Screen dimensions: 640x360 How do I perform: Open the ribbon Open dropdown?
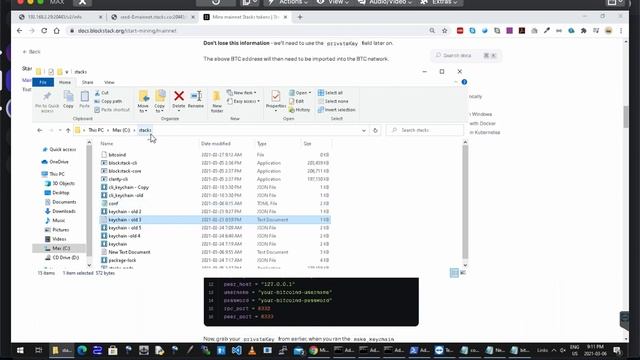click(300, 93)
